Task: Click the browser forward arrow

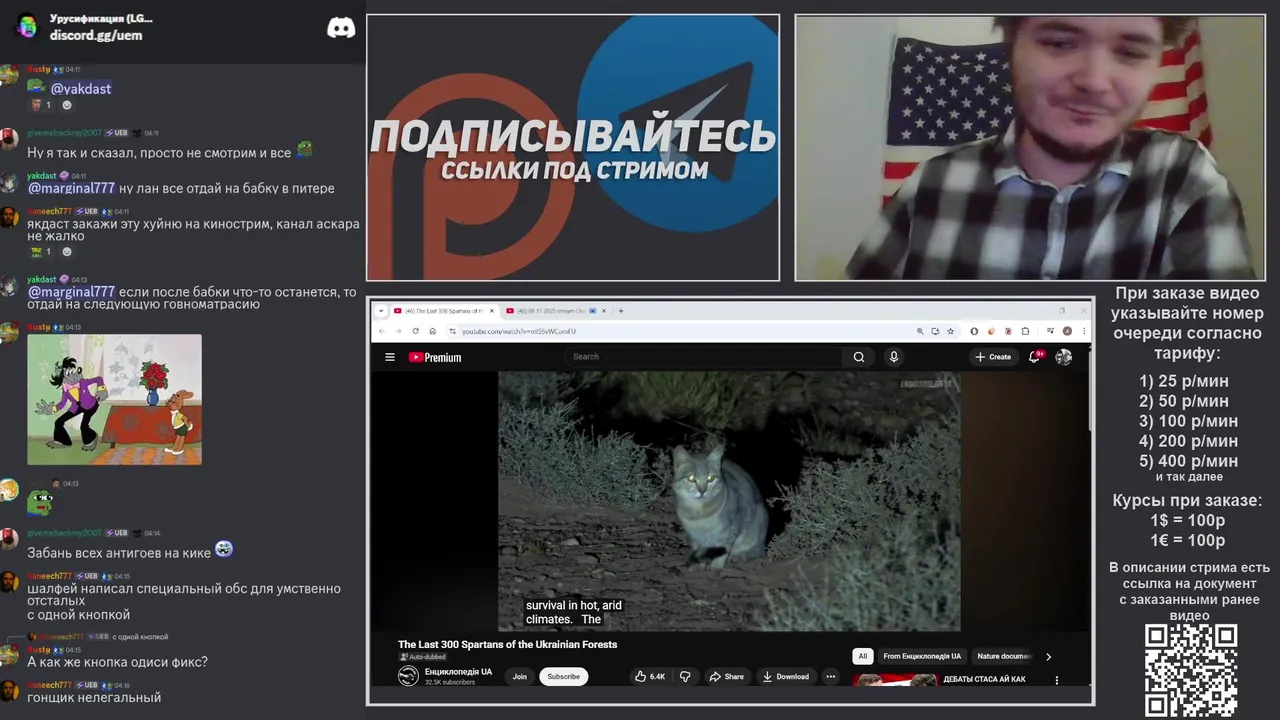Action: (x=398, y=331)
